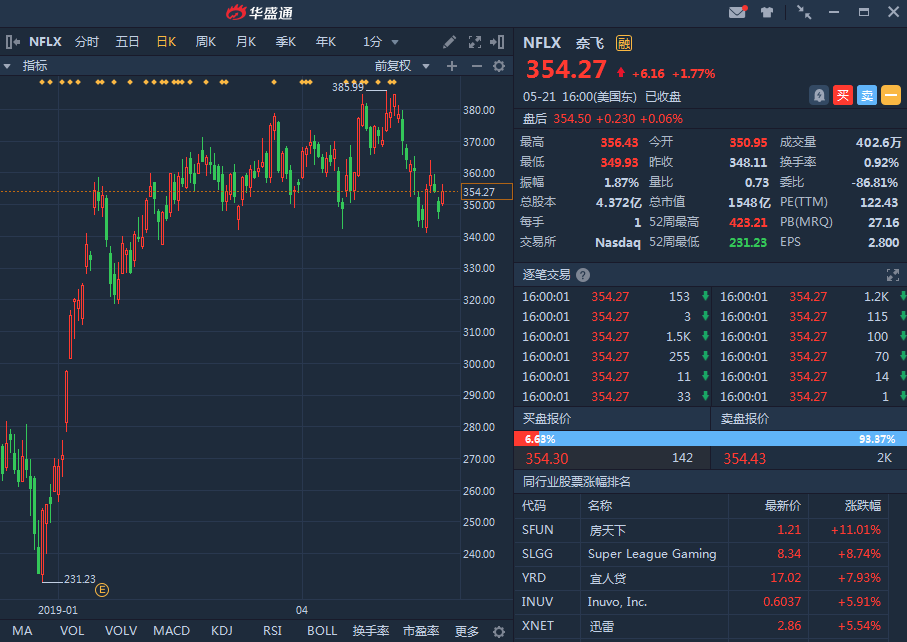Image resolution: width=907 pixels, height=642 pixels.
Task: Open the 1分 minute interval dropdown
Action: [x=381, y=42]
